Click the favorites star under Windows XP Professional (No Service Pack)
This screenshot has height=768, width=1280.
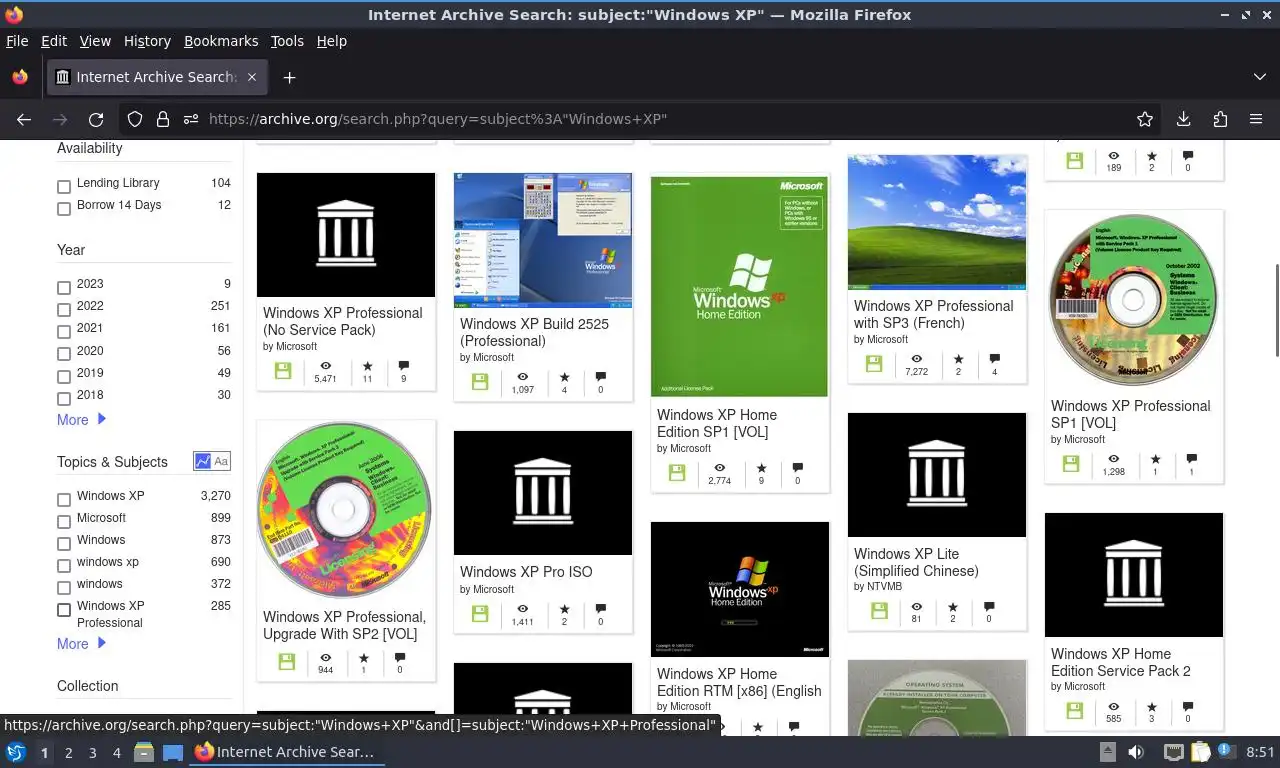367,366
